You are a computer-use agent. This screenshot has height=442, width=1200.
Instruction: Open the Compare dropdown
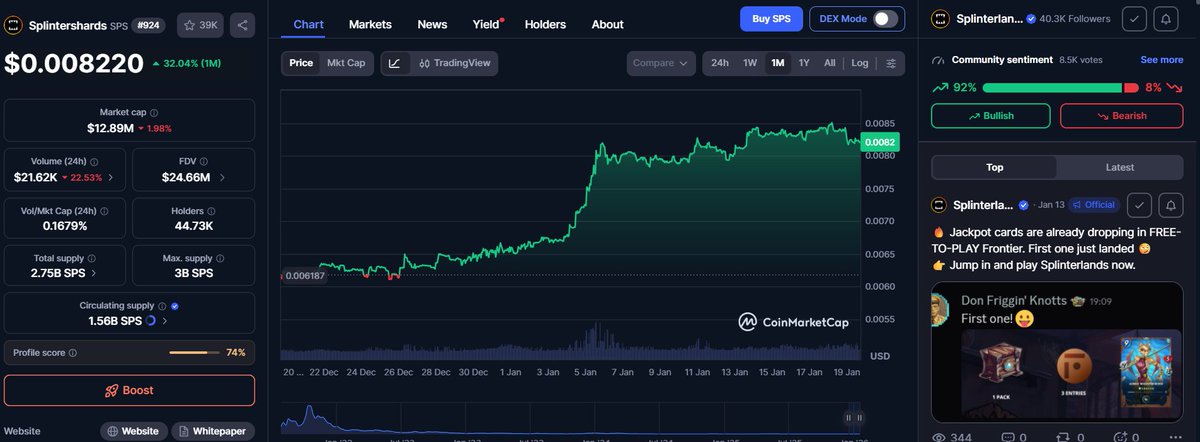[661, 63]
